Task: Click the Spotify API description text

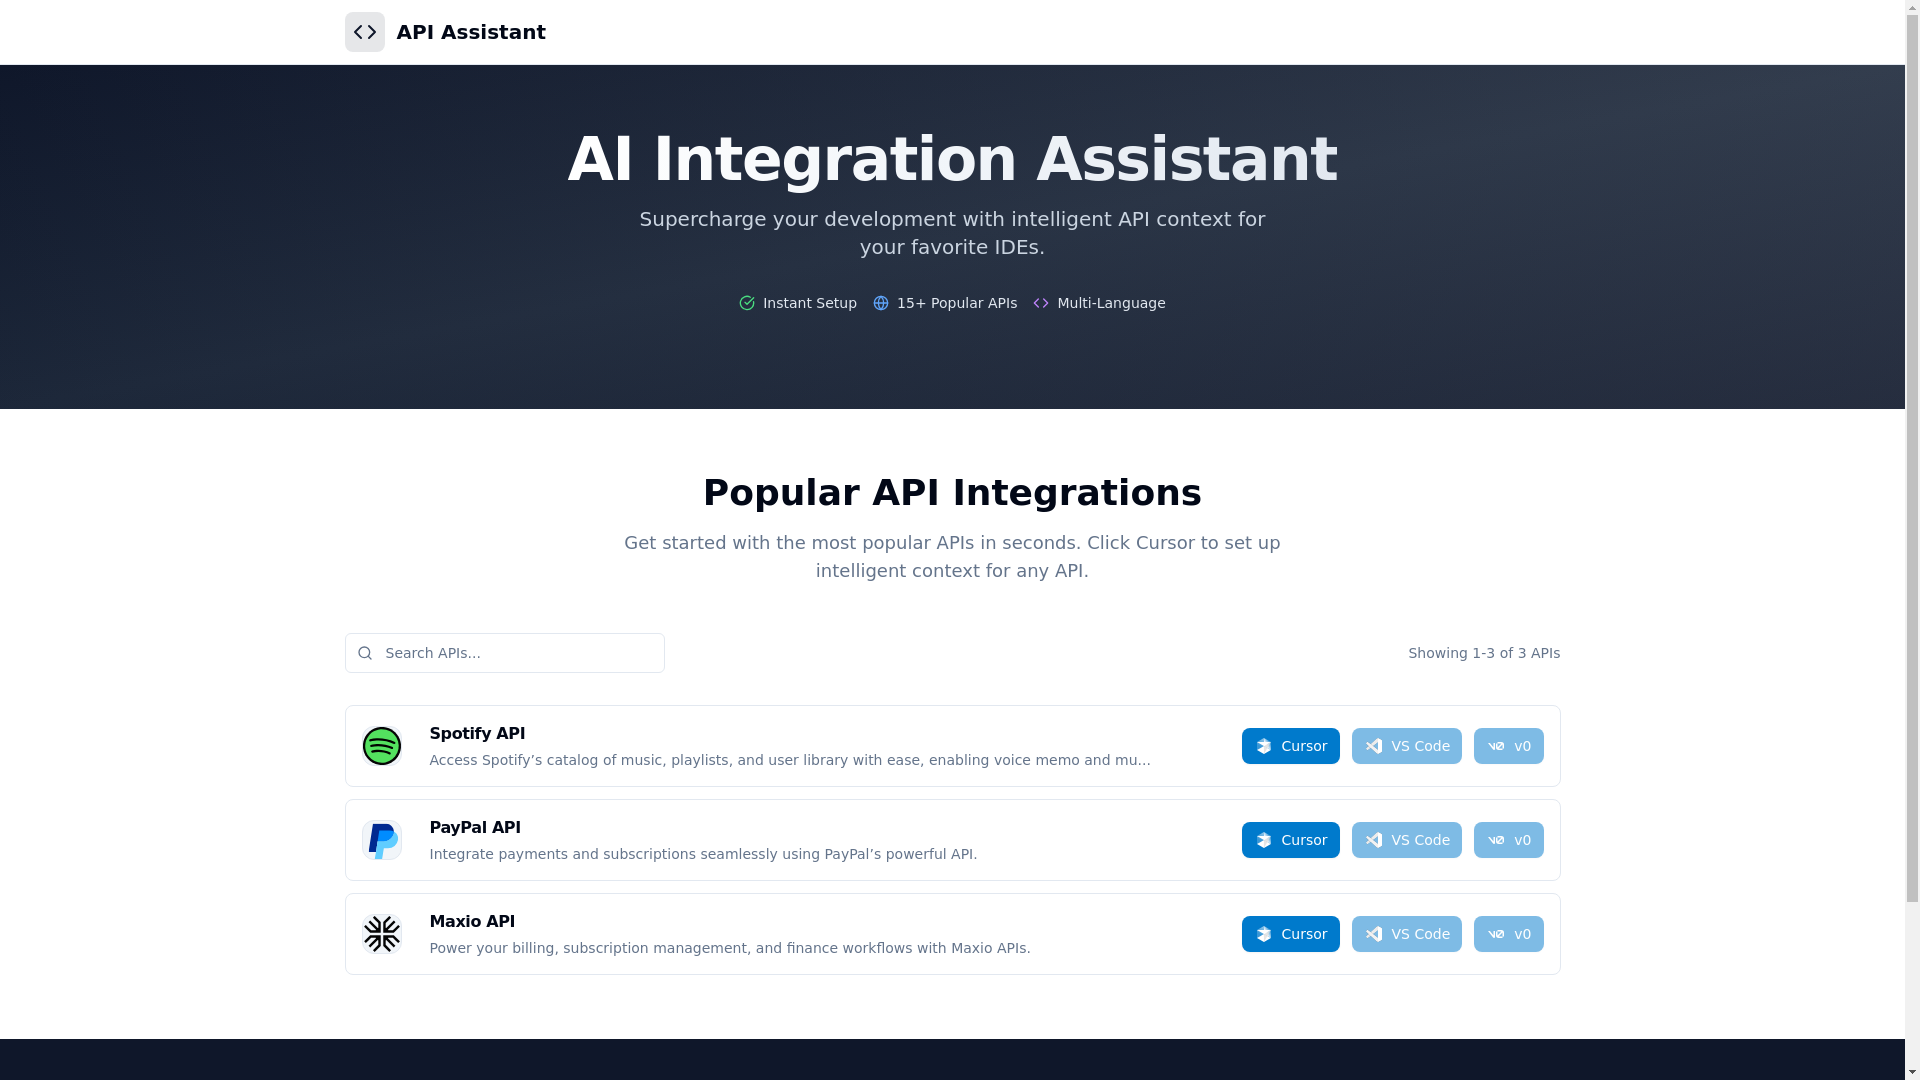Action: 790,760
